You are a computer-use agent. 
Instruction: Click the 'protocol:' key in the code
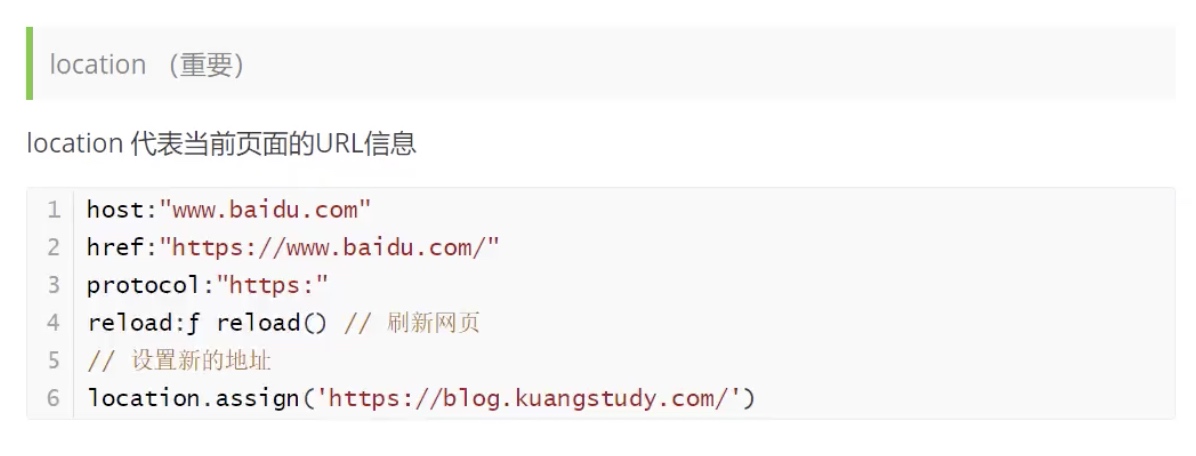[x=151, y=285]
